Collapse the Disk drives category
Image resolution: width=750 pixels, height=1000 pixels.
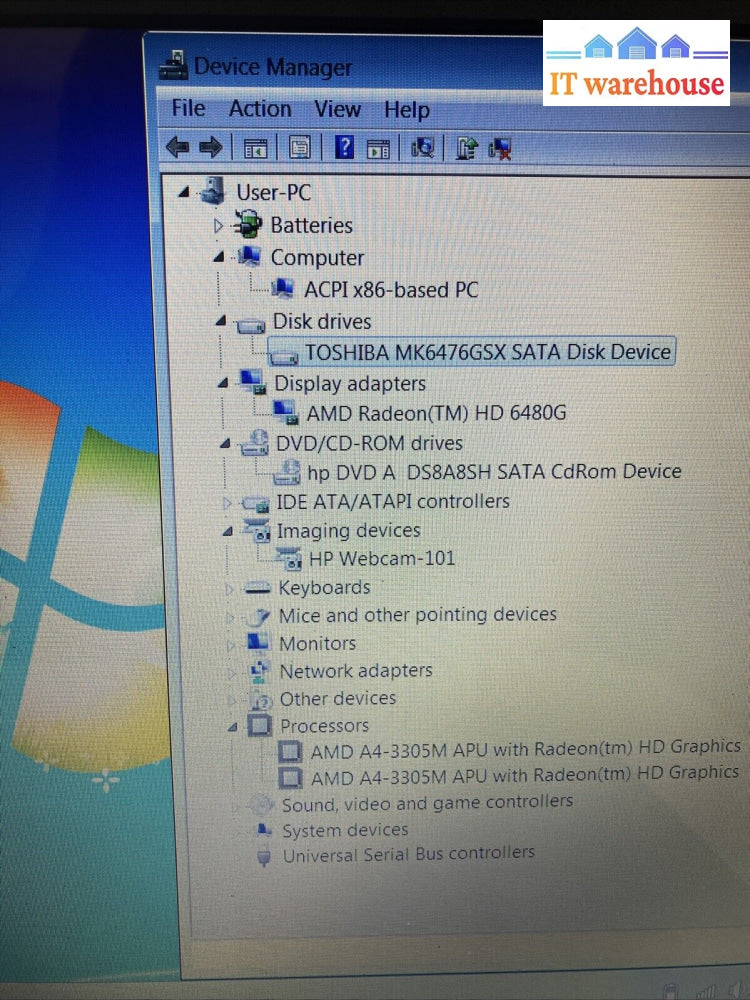(x=219, y=322)
